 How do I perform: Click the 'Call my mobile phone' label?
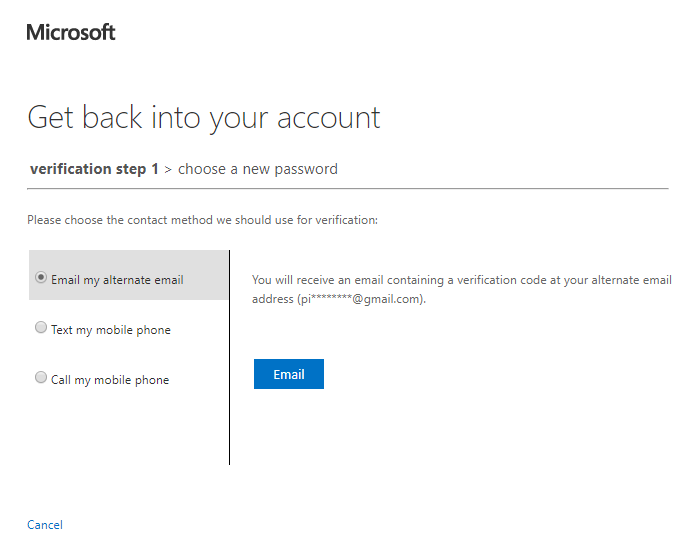[110, 380]
